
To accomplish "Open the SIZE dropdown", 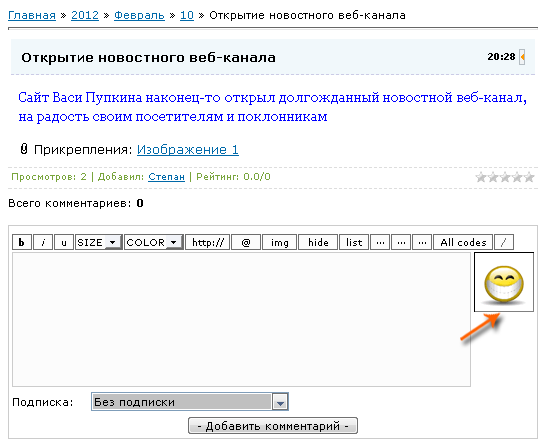I will coord(99,242).
